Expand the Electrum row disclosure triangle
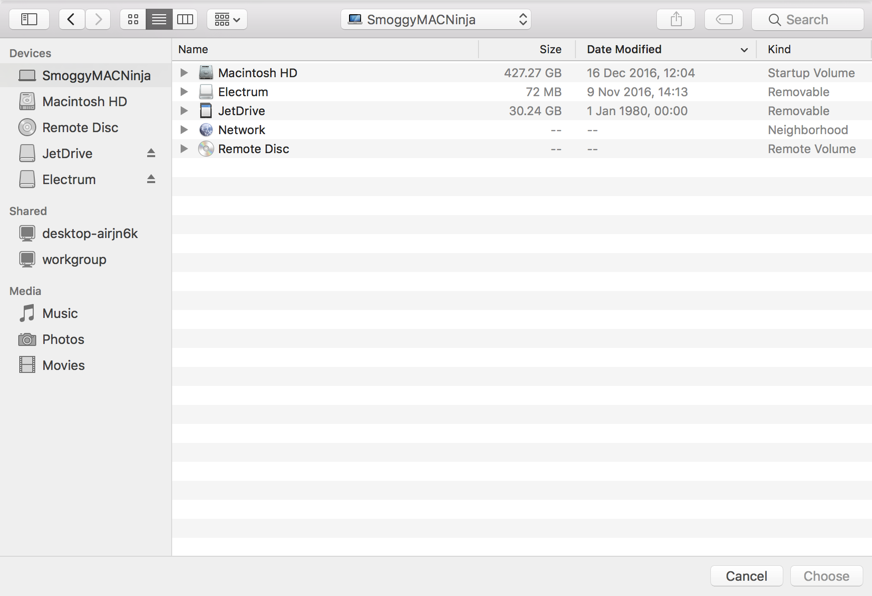 pos(184,92)
